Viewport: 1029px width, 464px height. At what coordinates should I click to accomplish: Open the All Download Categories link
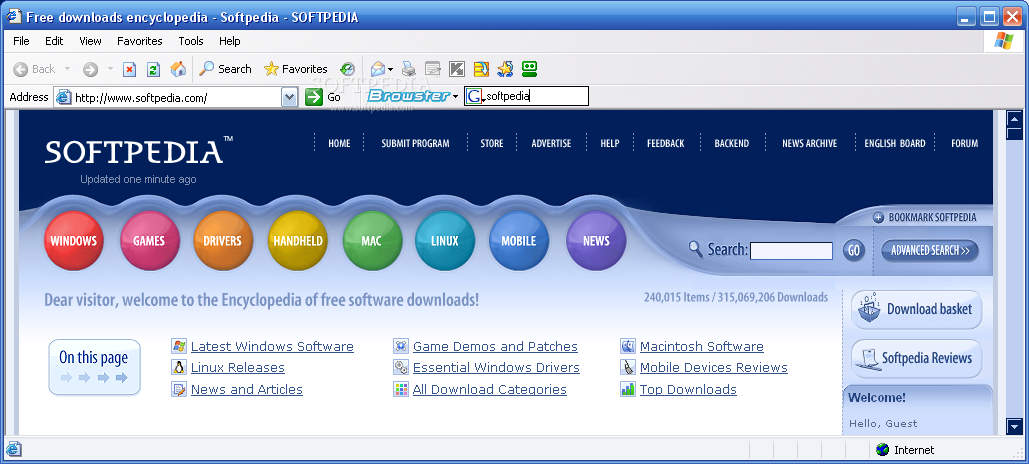tap(490, 389)
